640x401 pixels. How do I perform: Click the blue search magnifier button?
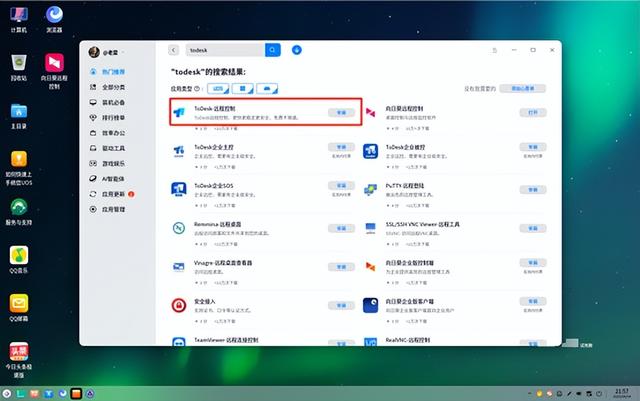pos(273,50)
